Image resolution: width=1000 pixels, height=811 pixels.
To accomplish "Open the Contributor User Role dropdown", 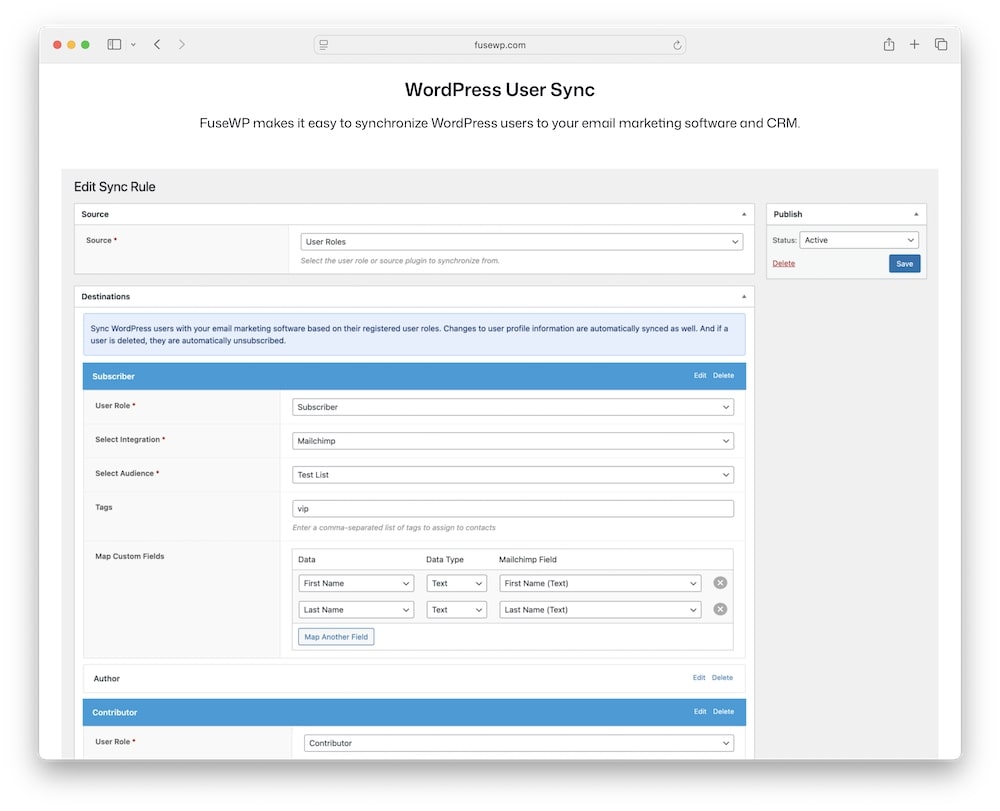I will point(518,743).
